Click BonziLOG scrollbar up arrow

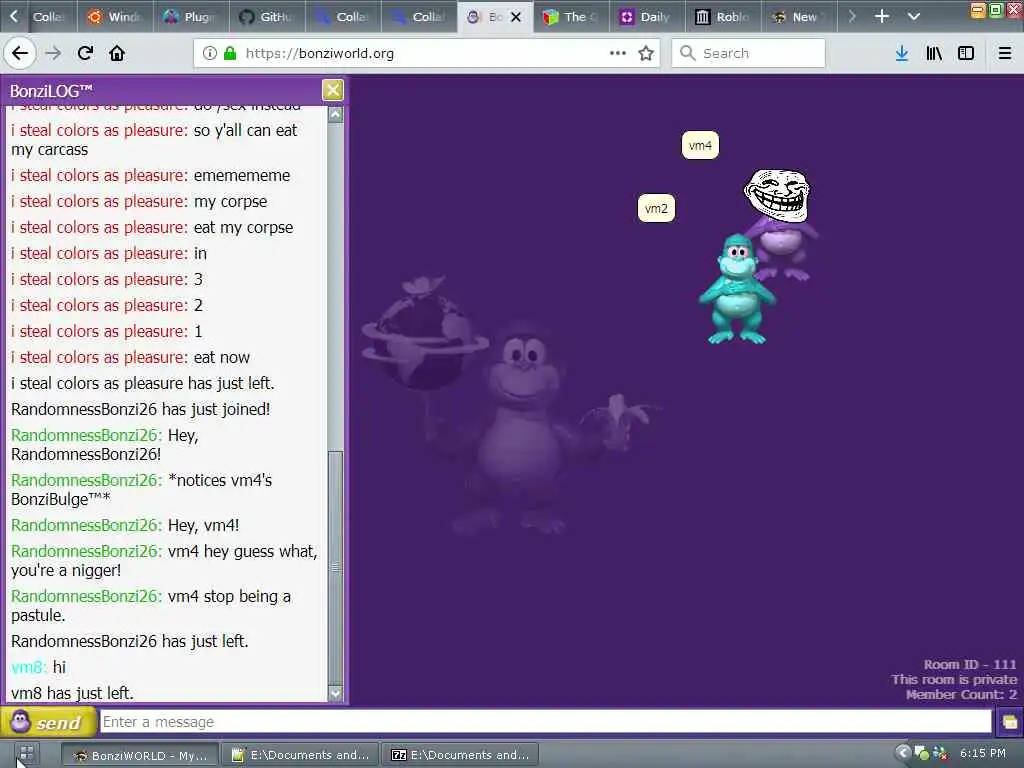pos(335,114)
